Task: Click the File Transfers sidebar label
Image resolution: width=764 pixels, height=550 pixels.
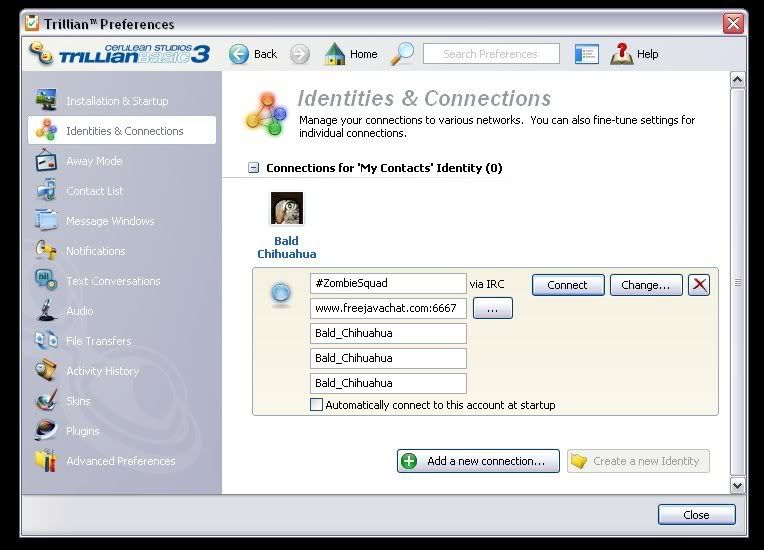Action: click(x=99, y=341)
